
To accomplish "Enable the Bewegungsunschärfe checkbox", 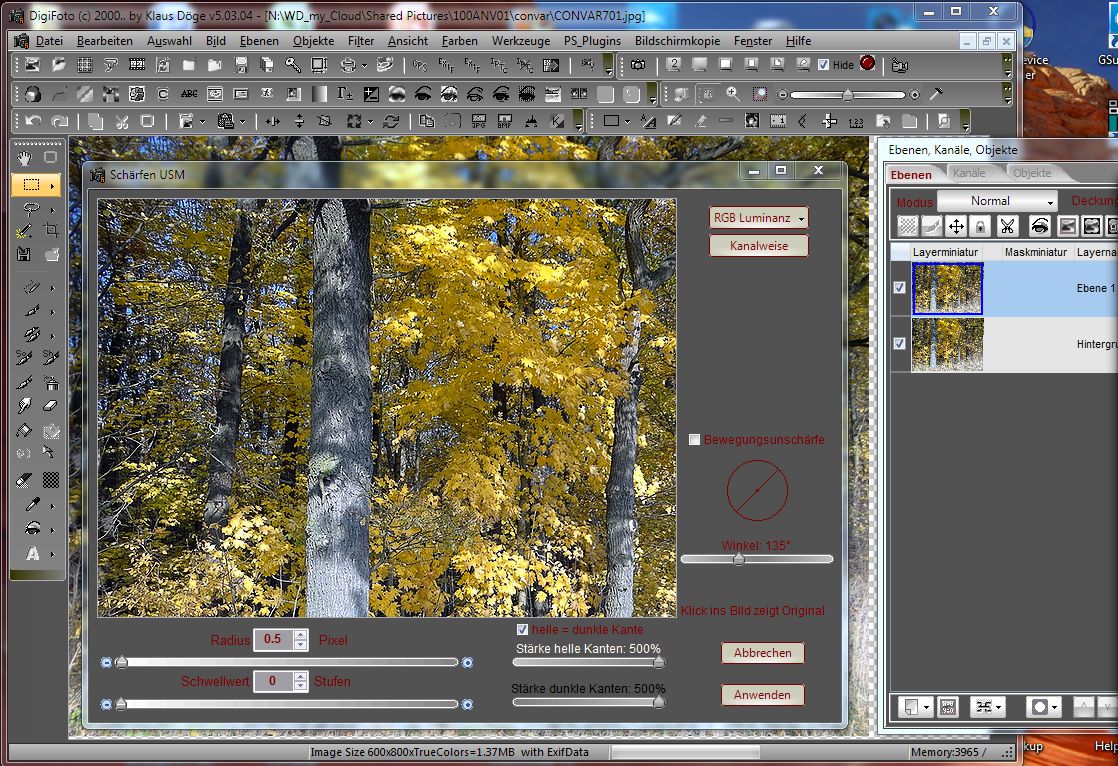I will click(695, 439).
